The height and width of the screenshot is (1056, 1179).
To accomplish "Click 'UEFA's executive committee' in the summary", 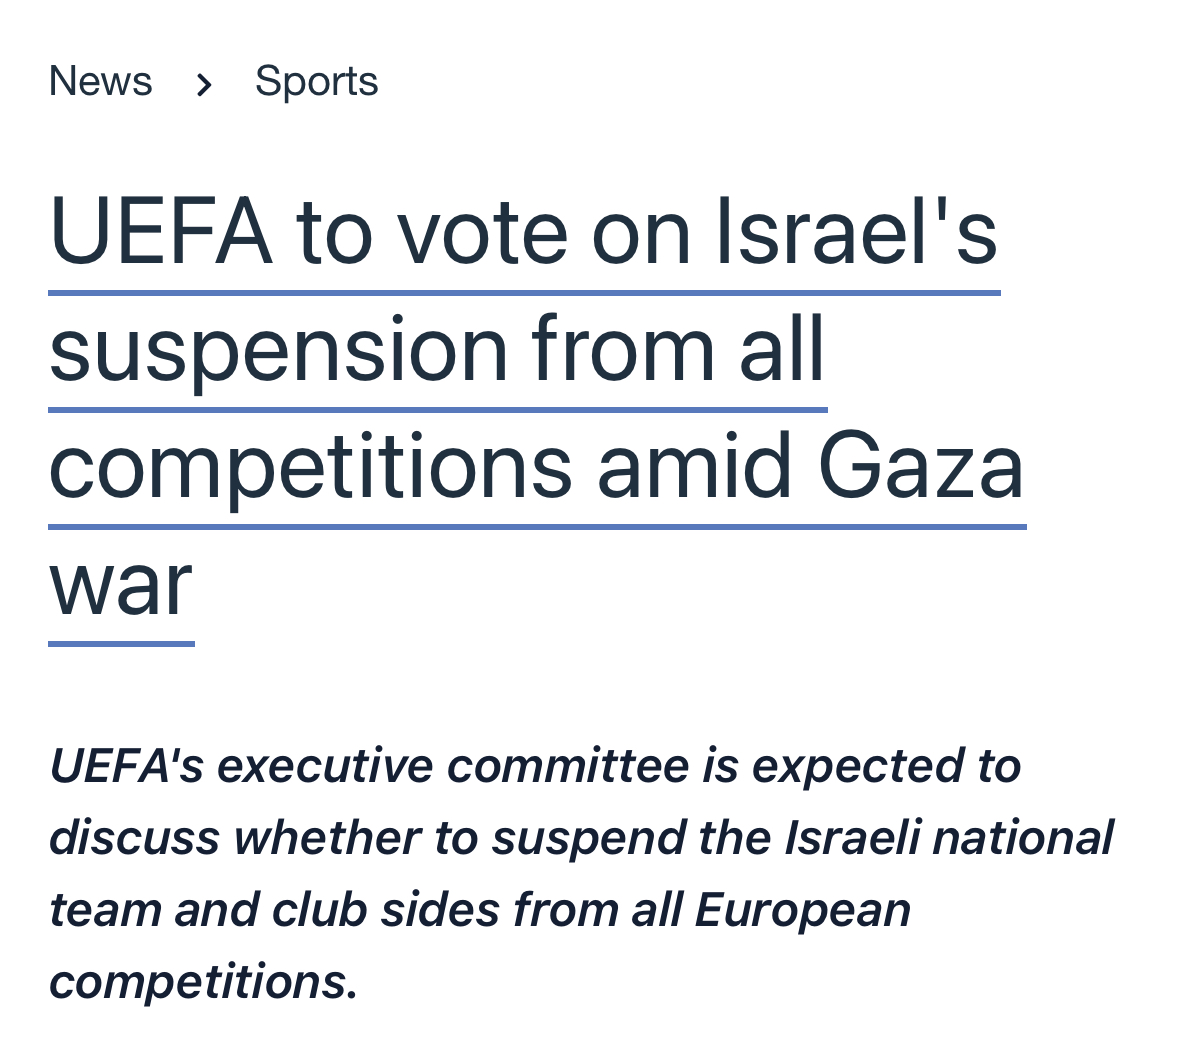I will click(x=369, y=766).
